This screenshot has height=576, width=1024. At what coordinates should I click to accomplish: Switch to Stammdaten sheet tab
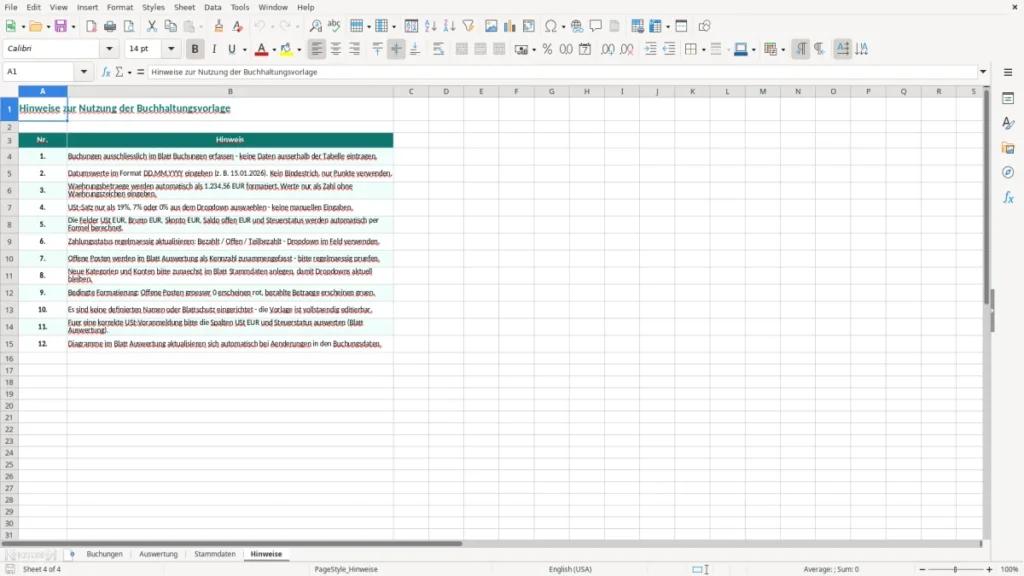coord(215,554)
